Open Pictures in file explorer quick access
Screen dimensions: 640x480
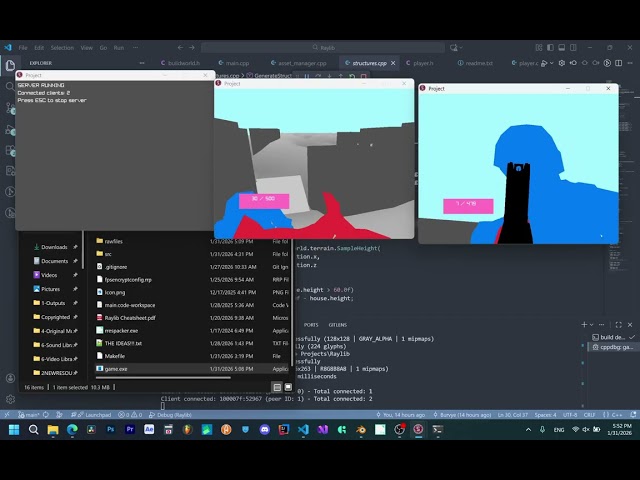[51, 289]
